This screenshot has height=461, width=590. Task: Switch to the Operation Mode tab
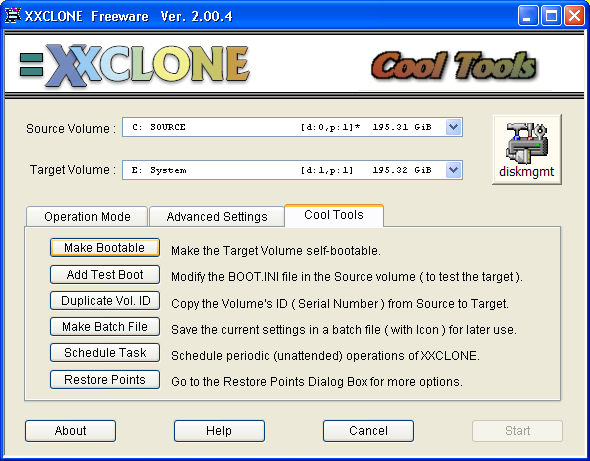(x=87, y=217)
